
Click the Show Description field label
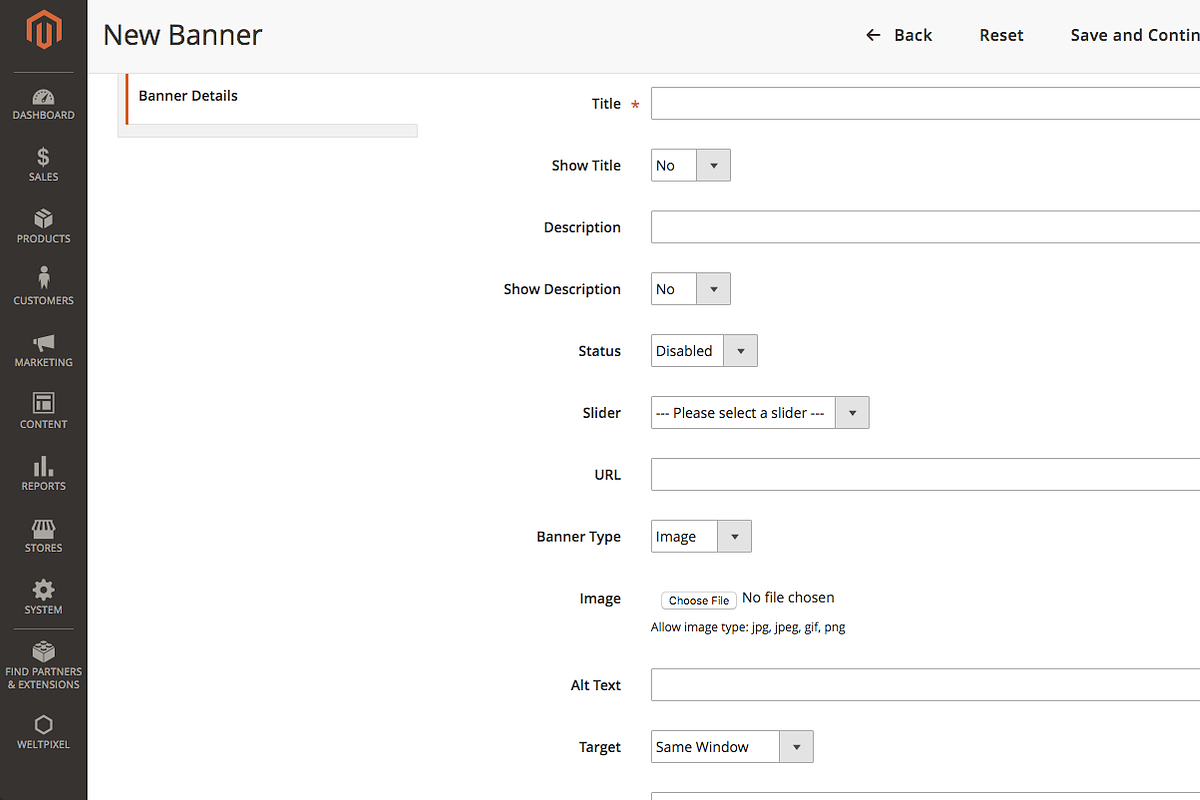pyautogui.click(x=562, y=289)
